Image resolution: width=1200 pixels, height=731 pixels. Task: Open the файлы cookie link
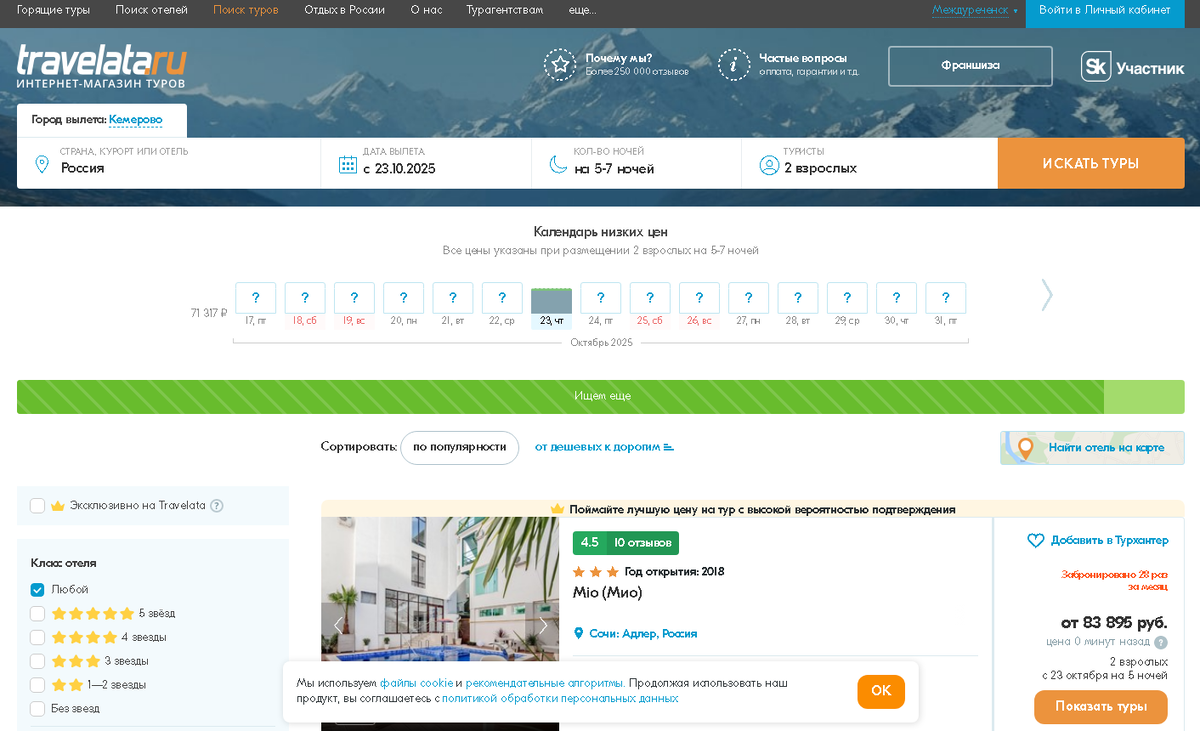(416, 683)
